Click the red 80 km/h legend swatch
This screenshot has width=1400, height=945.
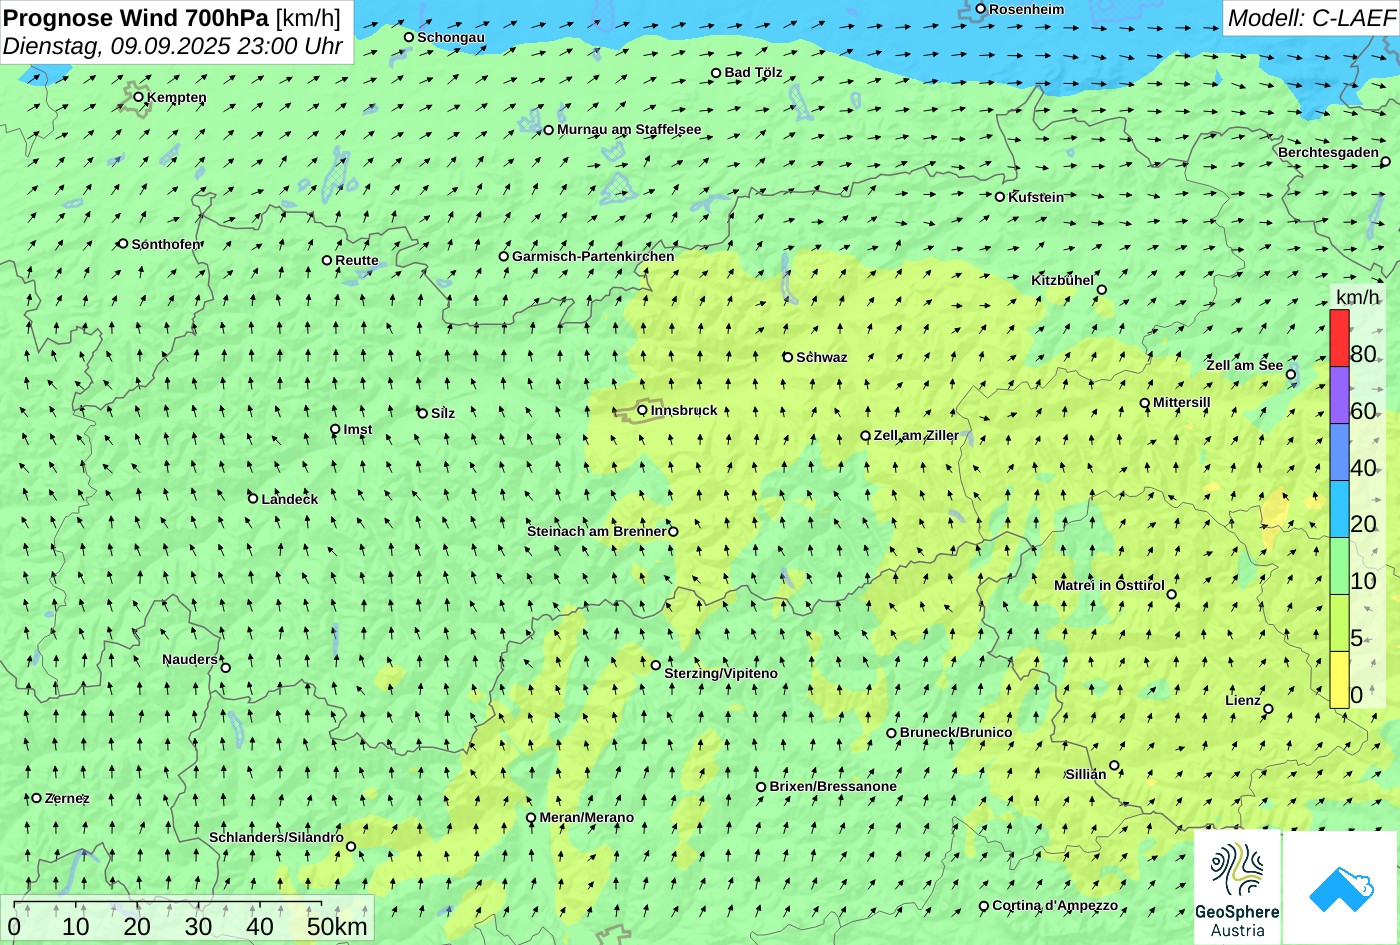click(1339, 338)
